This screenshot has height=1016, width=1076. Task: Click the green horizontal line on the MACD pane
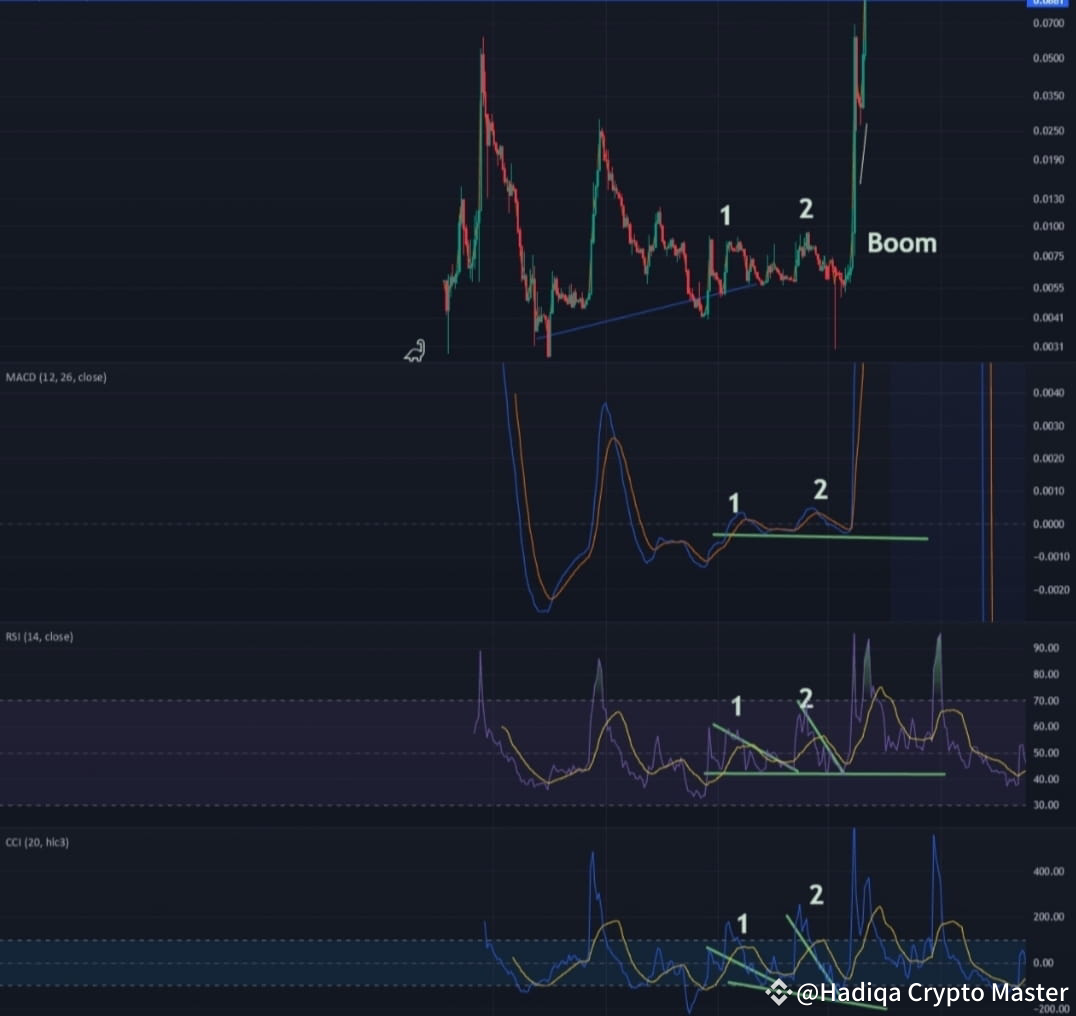[820, 538]
